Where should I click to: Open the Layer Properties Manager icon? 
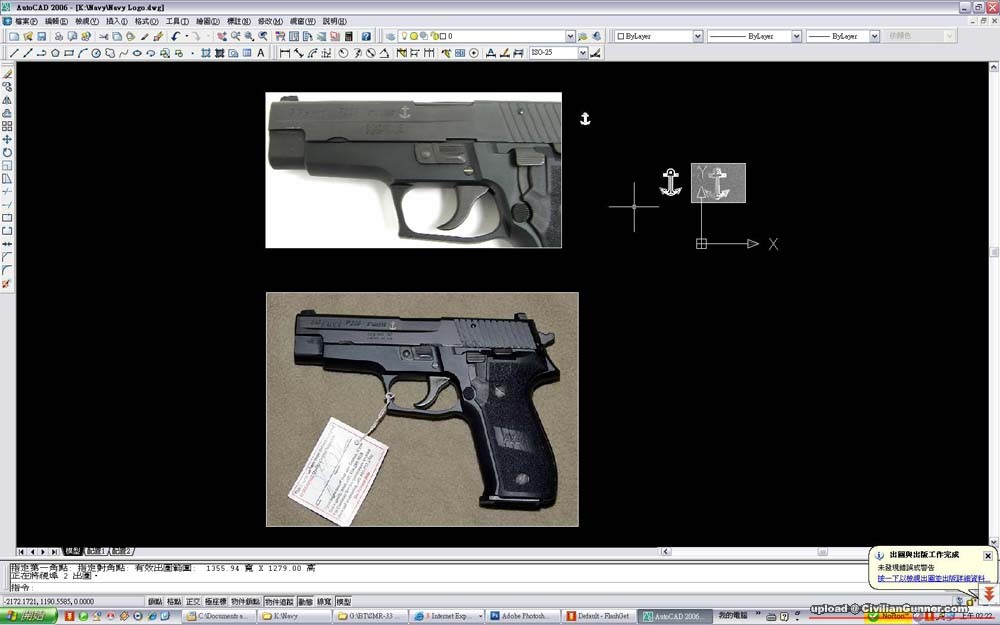pyautogui.click(x=390, y=36)
